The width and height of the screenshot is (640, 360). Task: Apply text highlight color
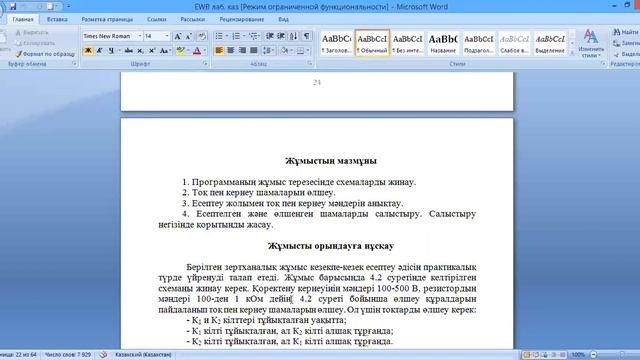[180, 51]
